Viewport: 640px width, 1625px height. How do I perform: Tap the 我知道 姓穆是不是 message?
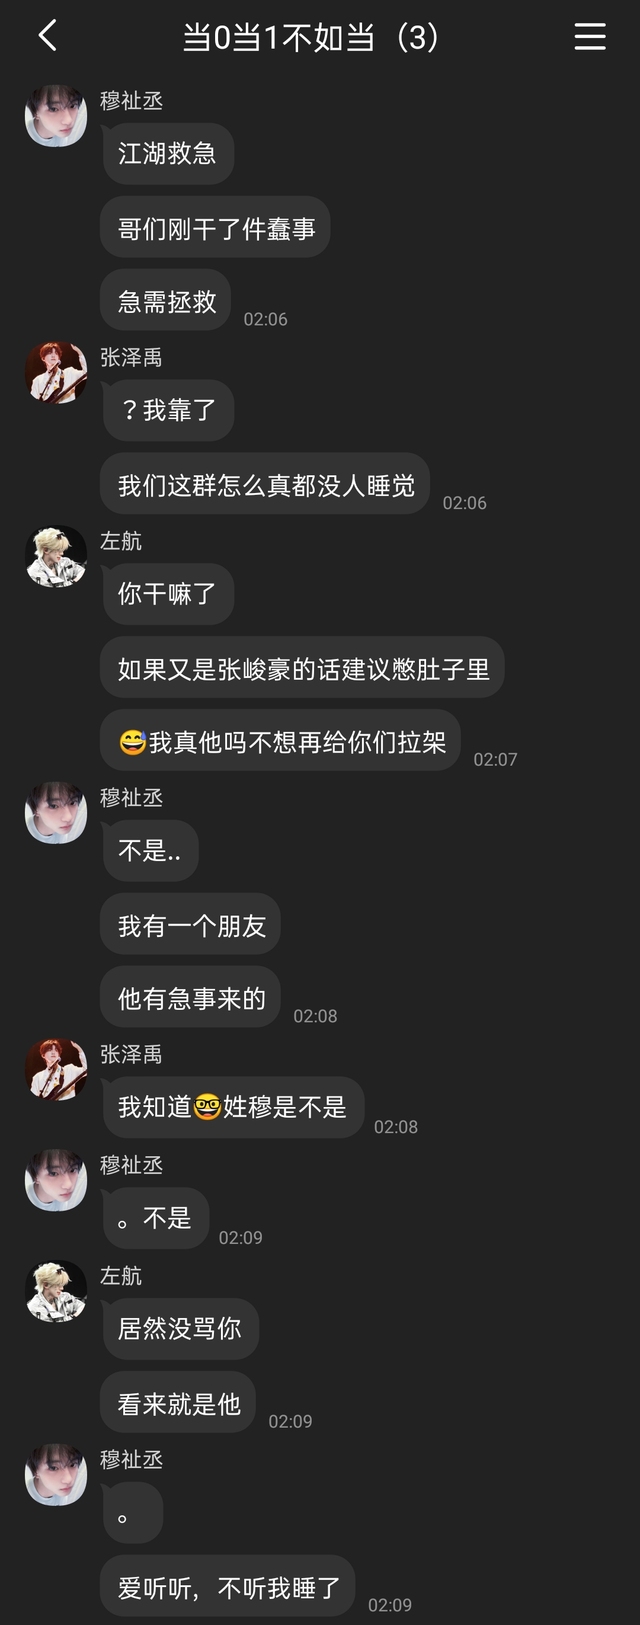pyautogui.click(x=232, y=1107)
